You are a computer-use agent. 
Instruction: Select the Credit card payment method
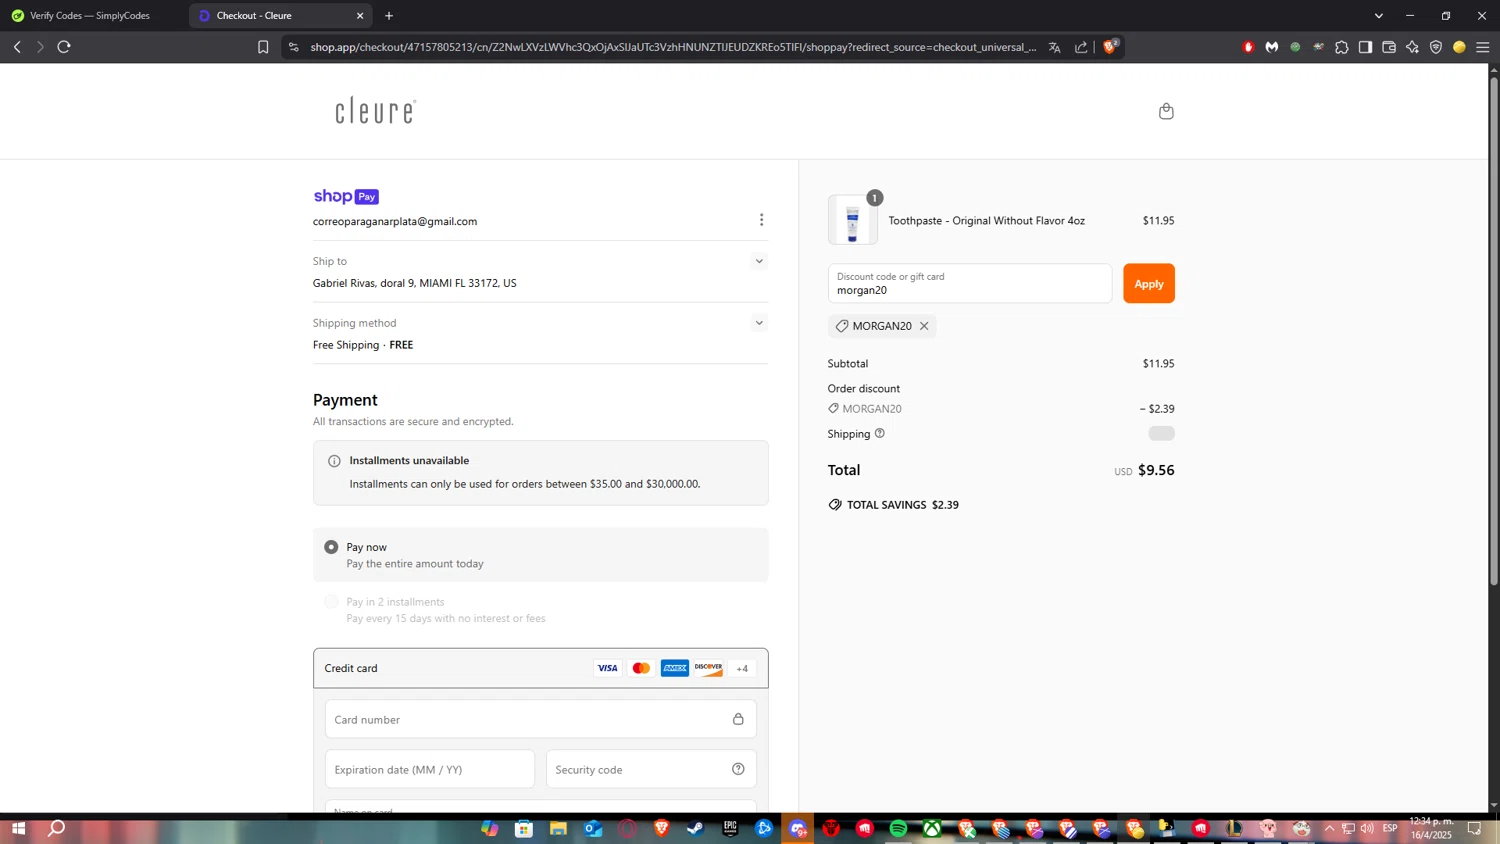pyautogui.click(x=540, y=668)
